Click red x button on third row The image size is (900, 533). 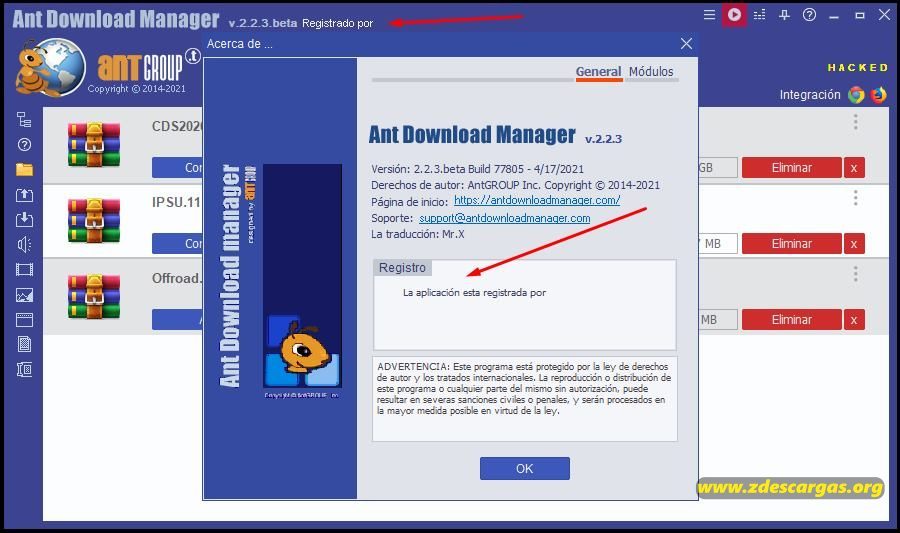tap(854, 320)
